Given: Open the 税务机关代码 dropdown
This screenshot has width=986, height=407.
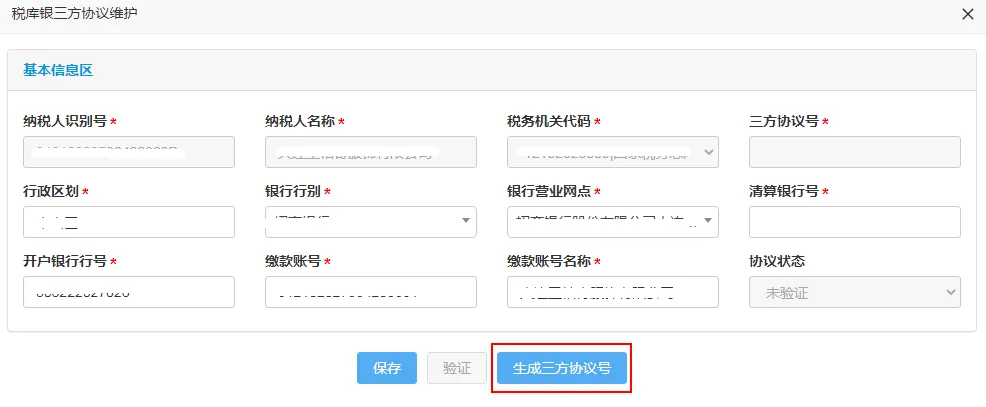Looking at the screenshot, I should tap(613, 152).
